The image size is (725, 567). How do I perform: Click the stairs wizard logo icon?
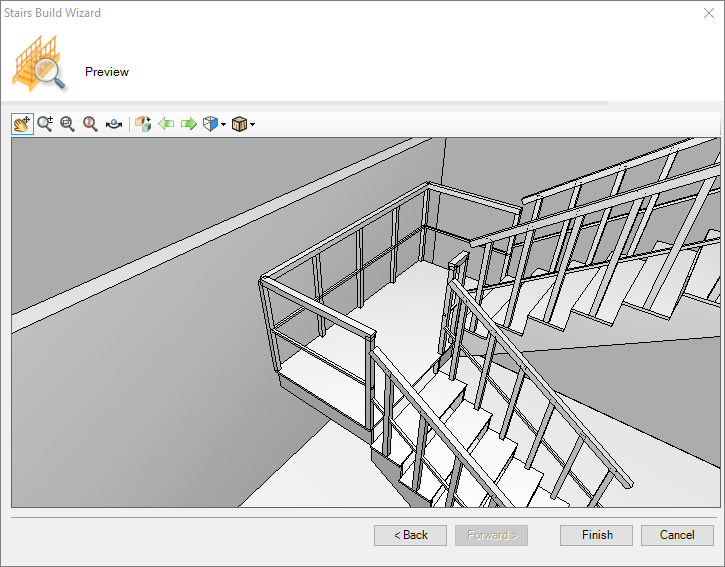click(39, 64)
